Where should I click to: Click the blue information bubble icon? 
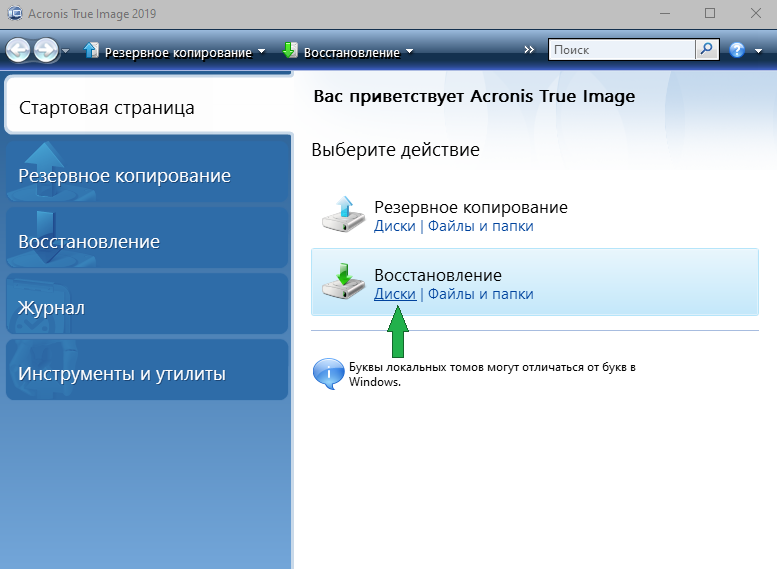(x=328, y=374)
